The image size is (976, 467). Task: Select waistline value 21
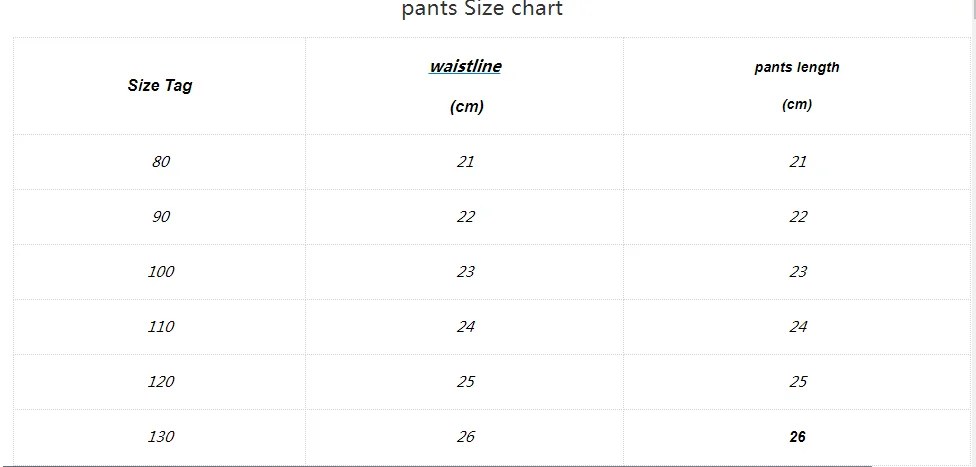[465, 162]
